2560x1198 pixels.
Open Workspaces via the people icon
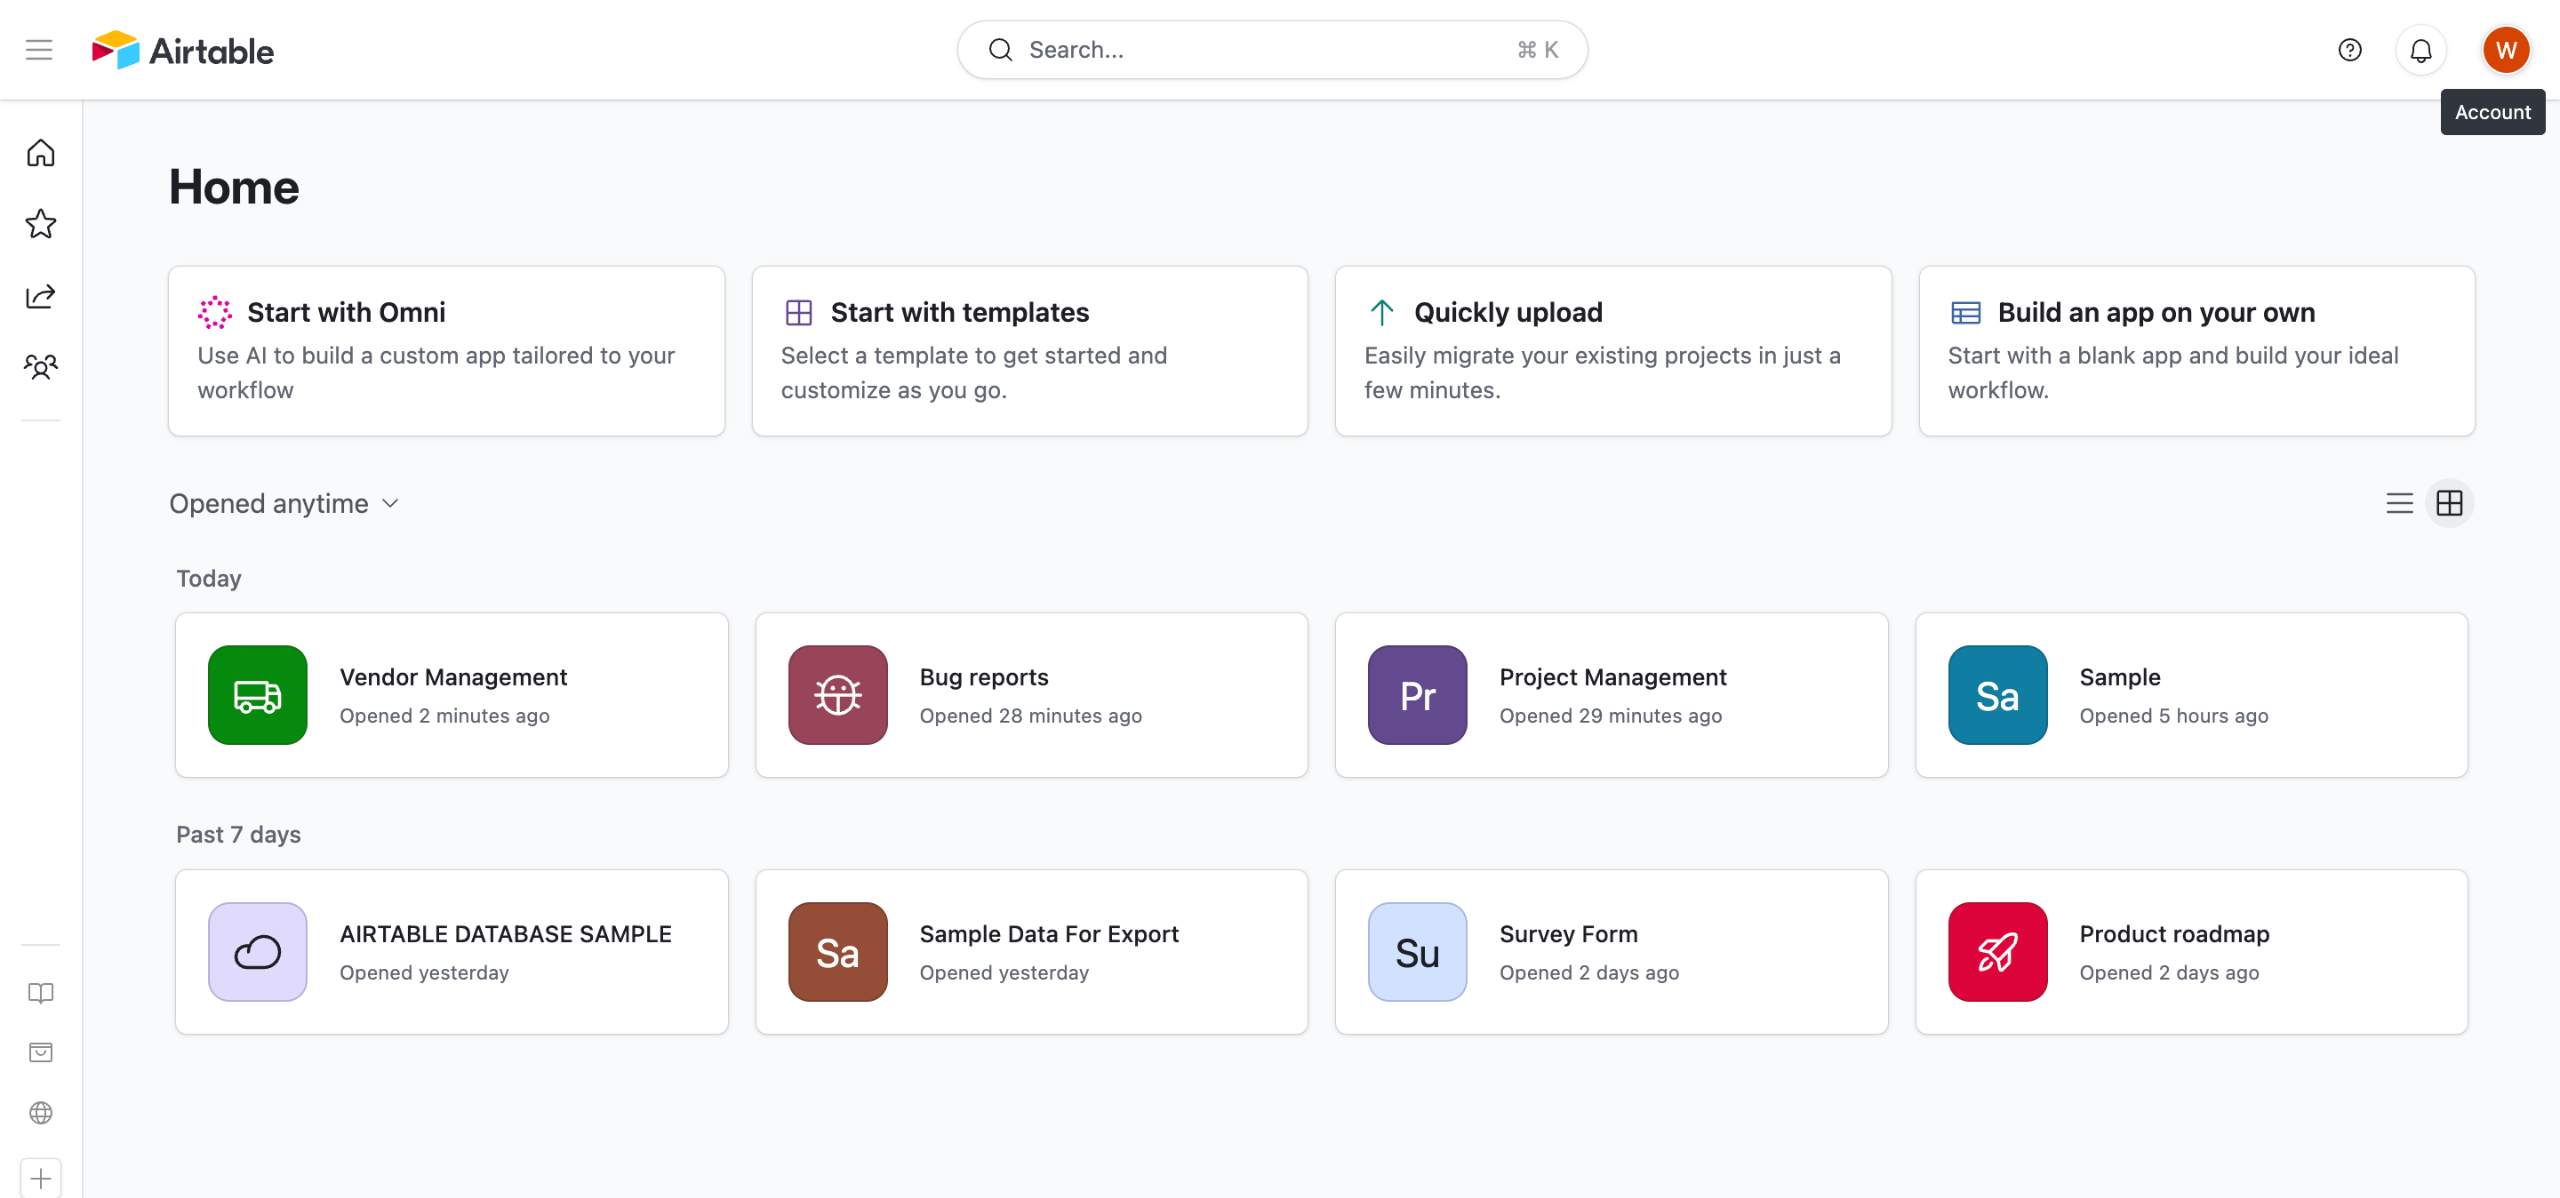click(40, 367)
